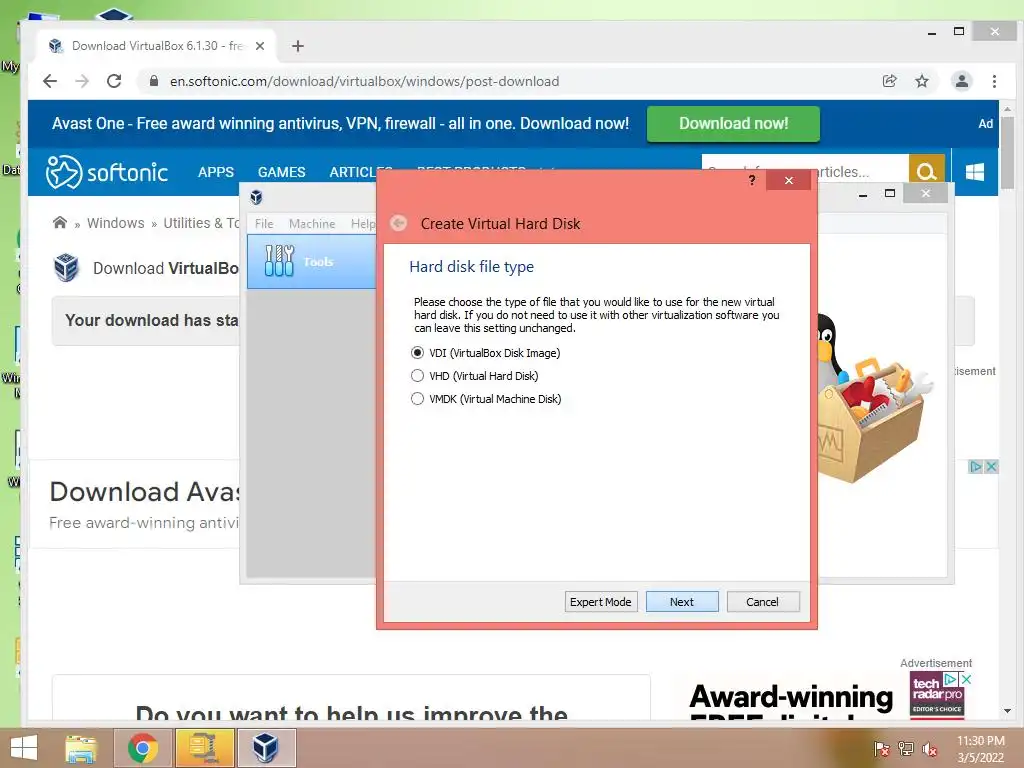Click the Windows platform icon on Softonic
The width and height of the screenshot is (1024, 768).
pyautogui.click(x=975, y=172)
